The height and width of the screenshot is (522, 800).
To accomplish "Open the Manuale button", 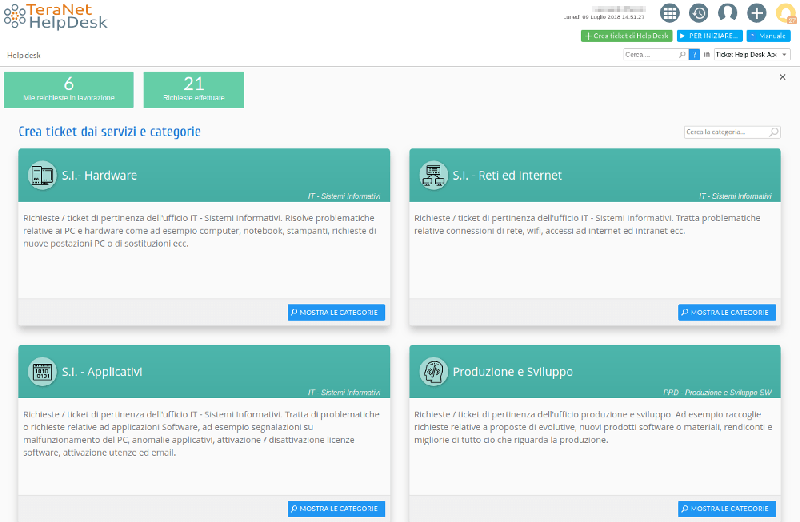I will tap(768, 36).
